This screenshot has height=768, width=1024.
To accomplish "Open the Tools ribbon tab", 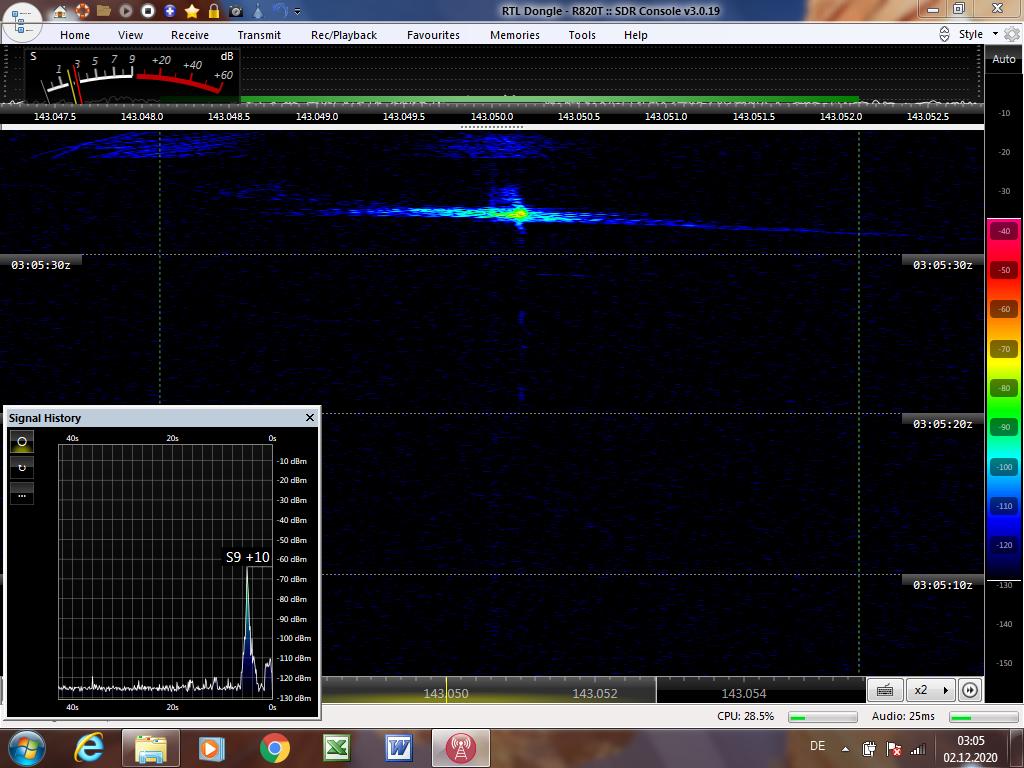I will click(582, 35).
